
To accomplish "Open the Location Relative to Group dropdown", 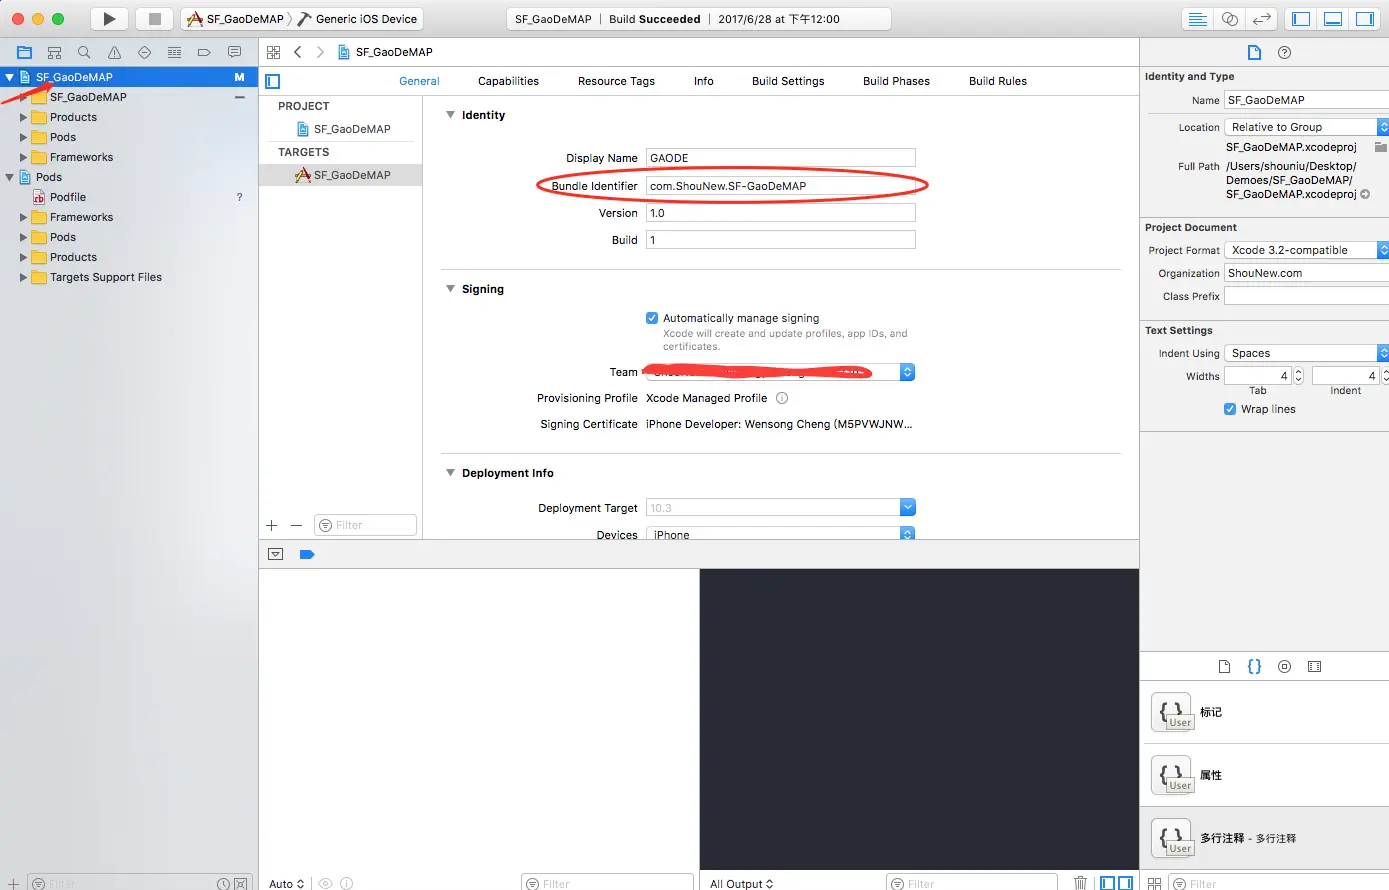I will coord(1307,127).
